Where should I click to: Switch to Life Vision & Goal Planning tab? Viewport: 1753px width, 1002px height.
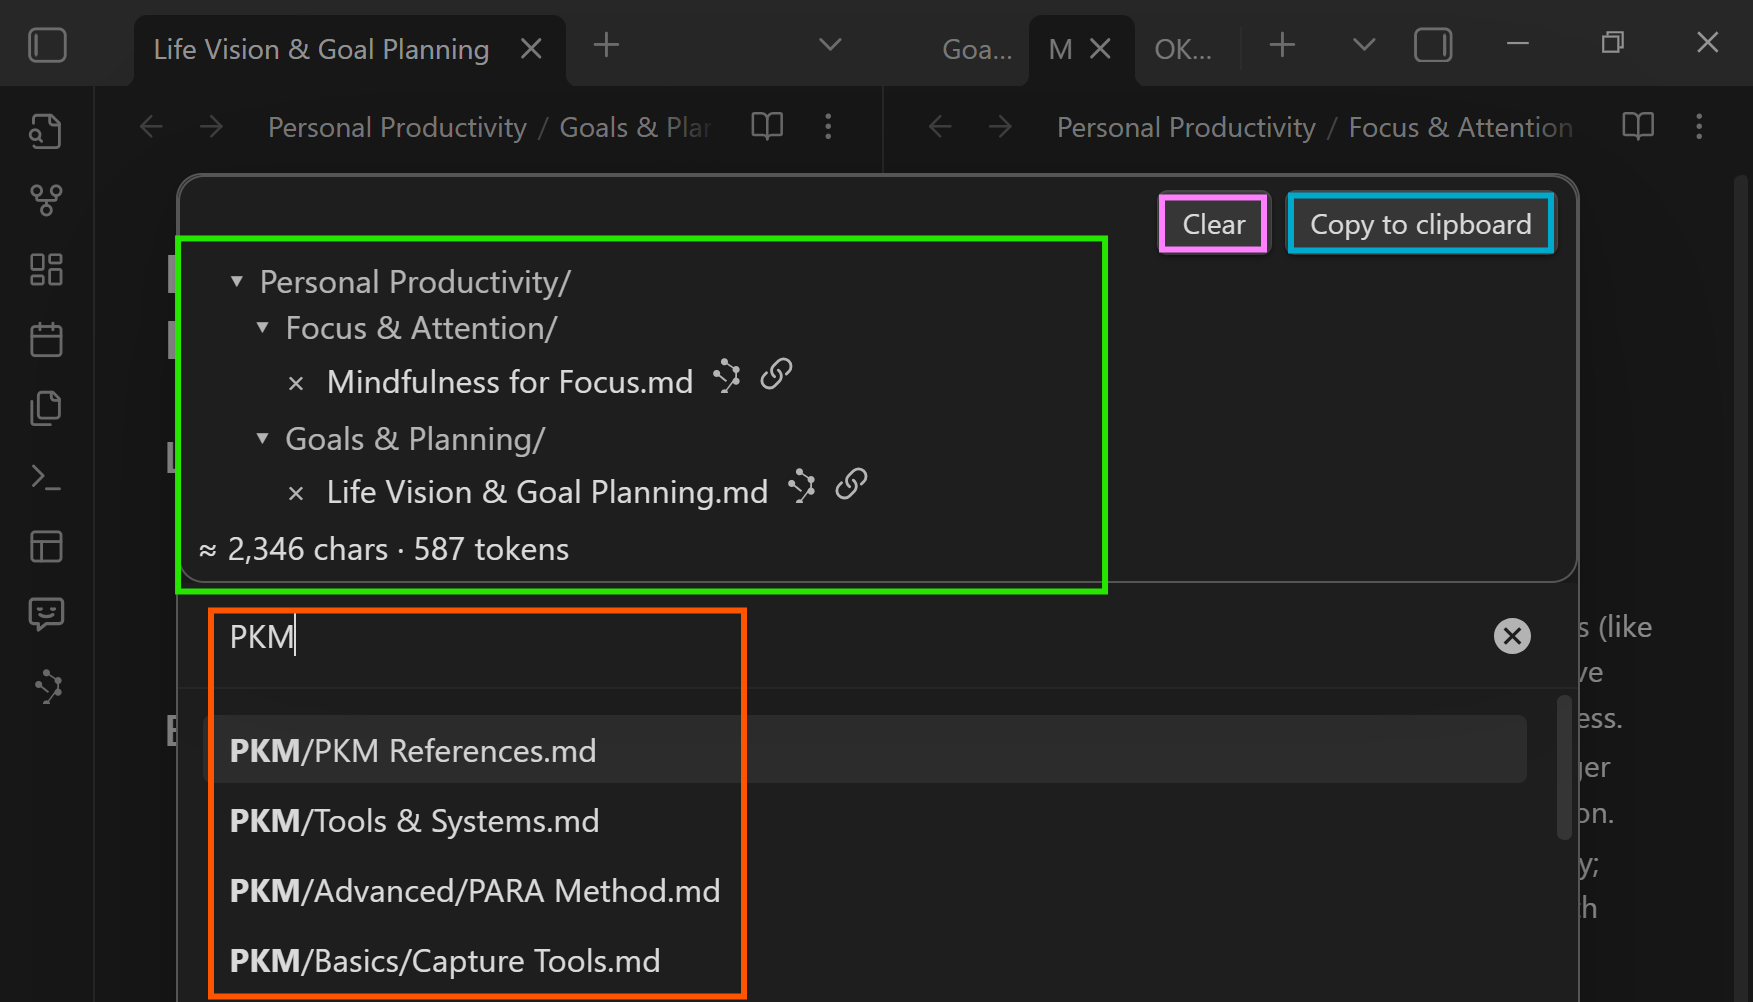click(321, 49)
